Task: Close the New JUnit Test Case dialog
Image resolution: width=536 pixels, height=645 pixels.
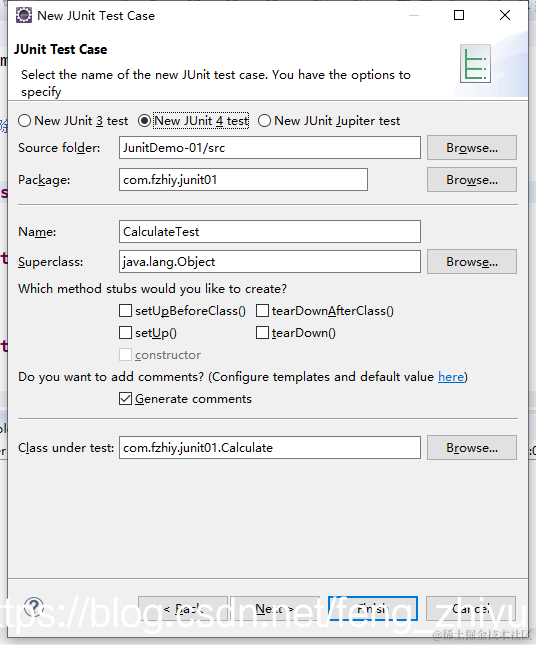Action: [x=505, y=15]
